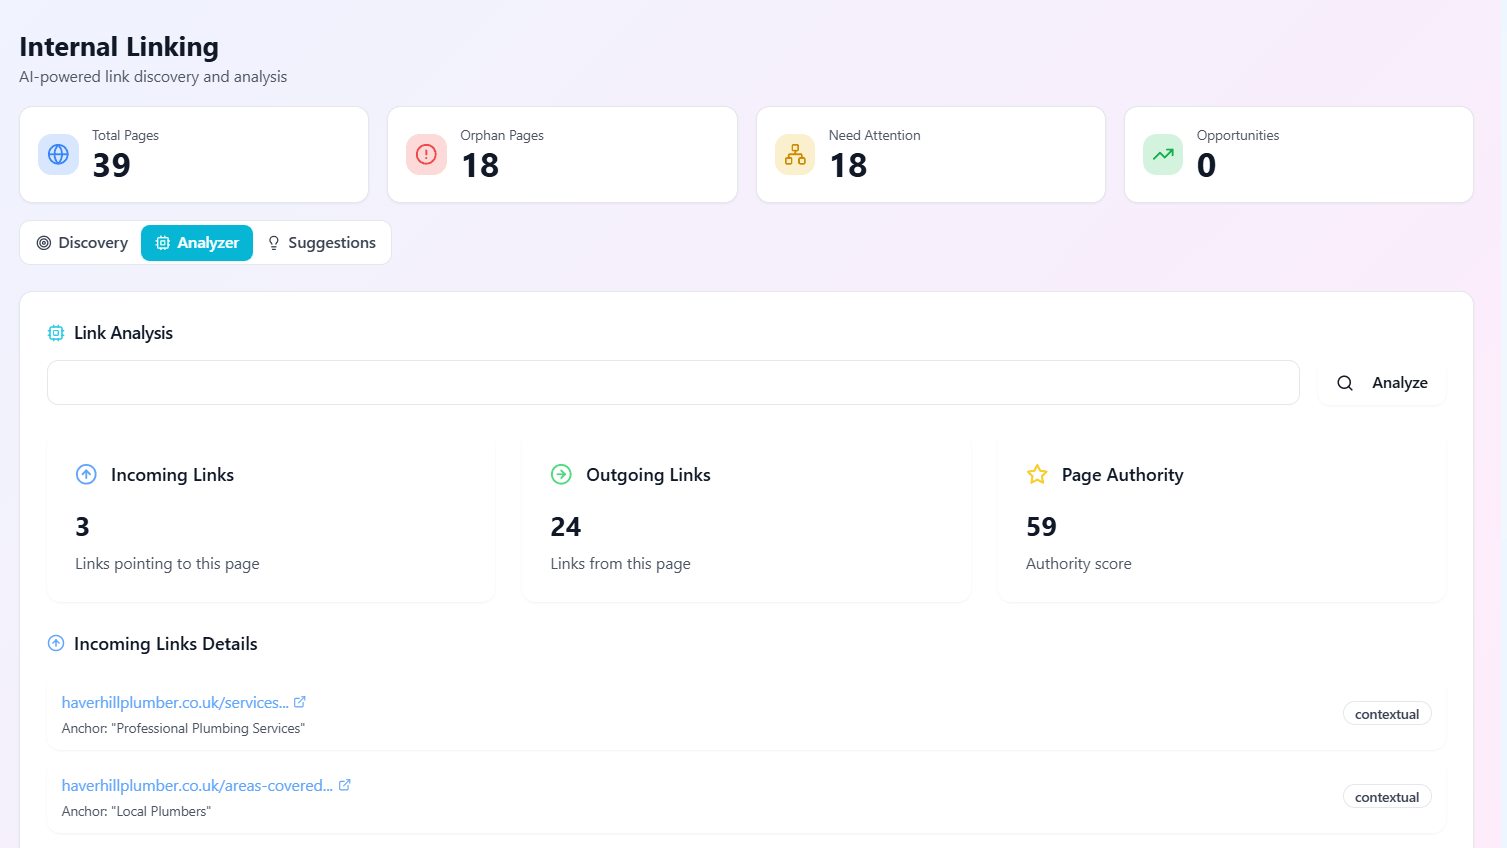This screenshot has height=848, width=1507.
Task: Click the contextual badge next to Professional Plumbing Services
Action: coord(1387,713)
